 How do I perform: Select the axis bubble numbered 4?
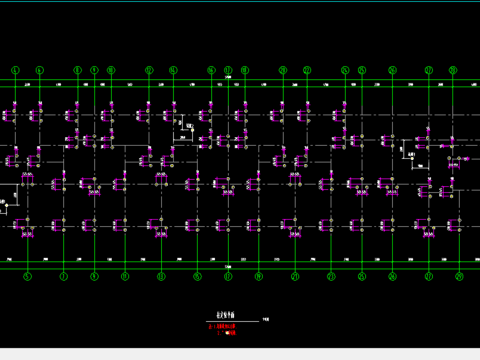15,70
